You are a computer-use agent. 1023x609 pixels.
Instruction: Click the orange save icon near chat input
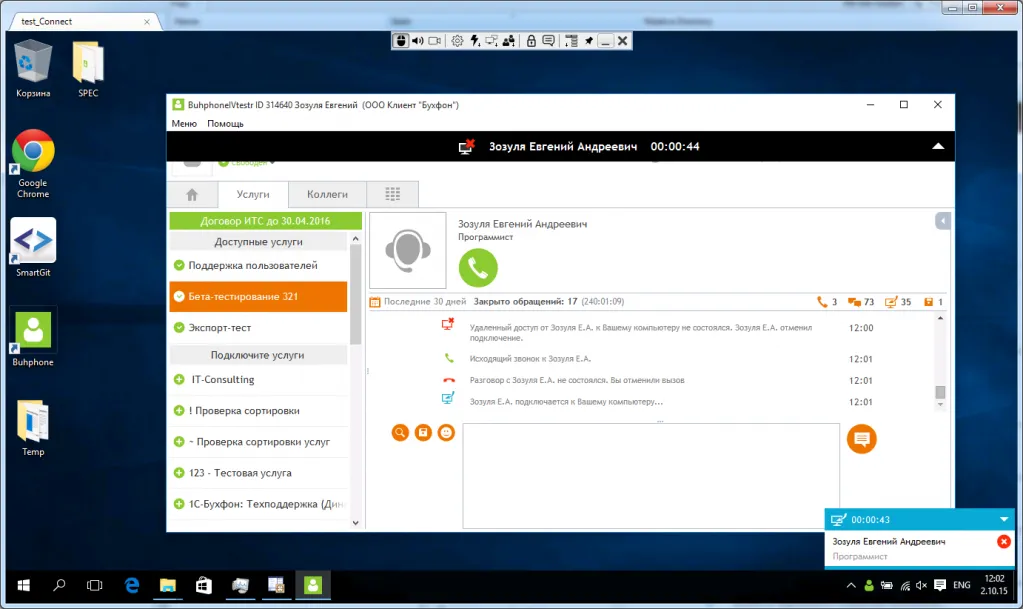[423, 432]
